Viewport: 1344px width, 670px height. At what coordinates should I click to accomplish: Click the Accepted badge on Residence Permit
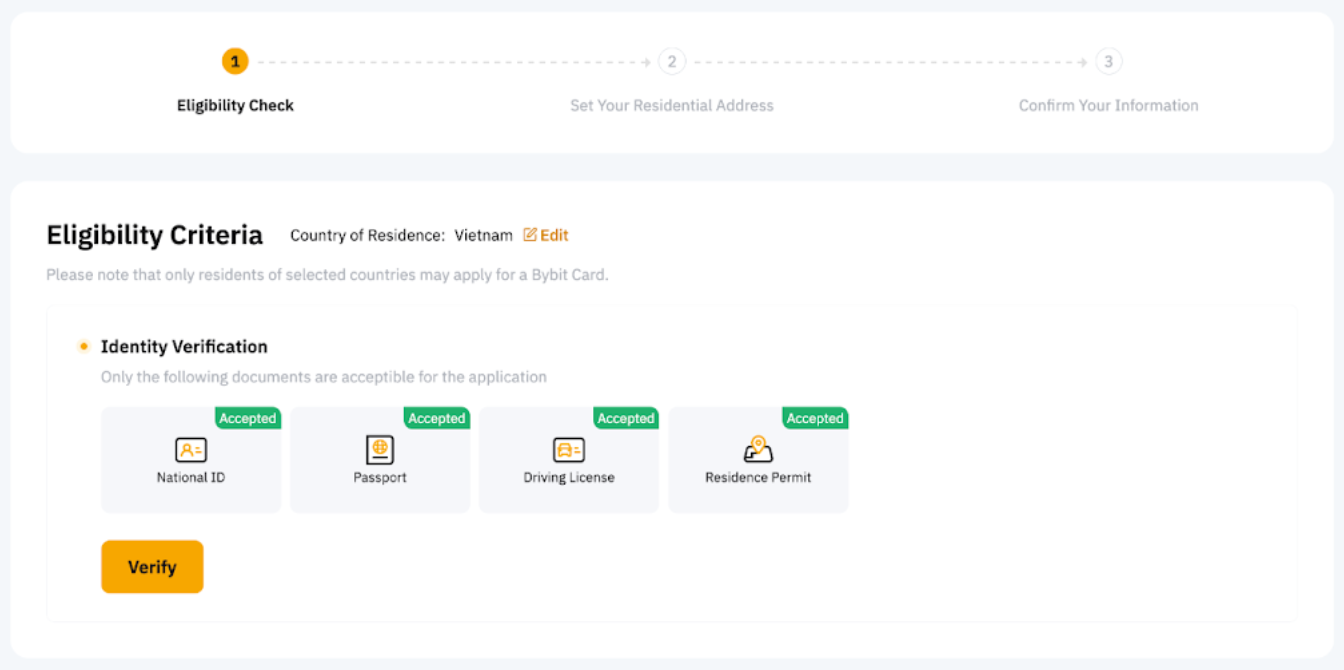coord(815,419)
